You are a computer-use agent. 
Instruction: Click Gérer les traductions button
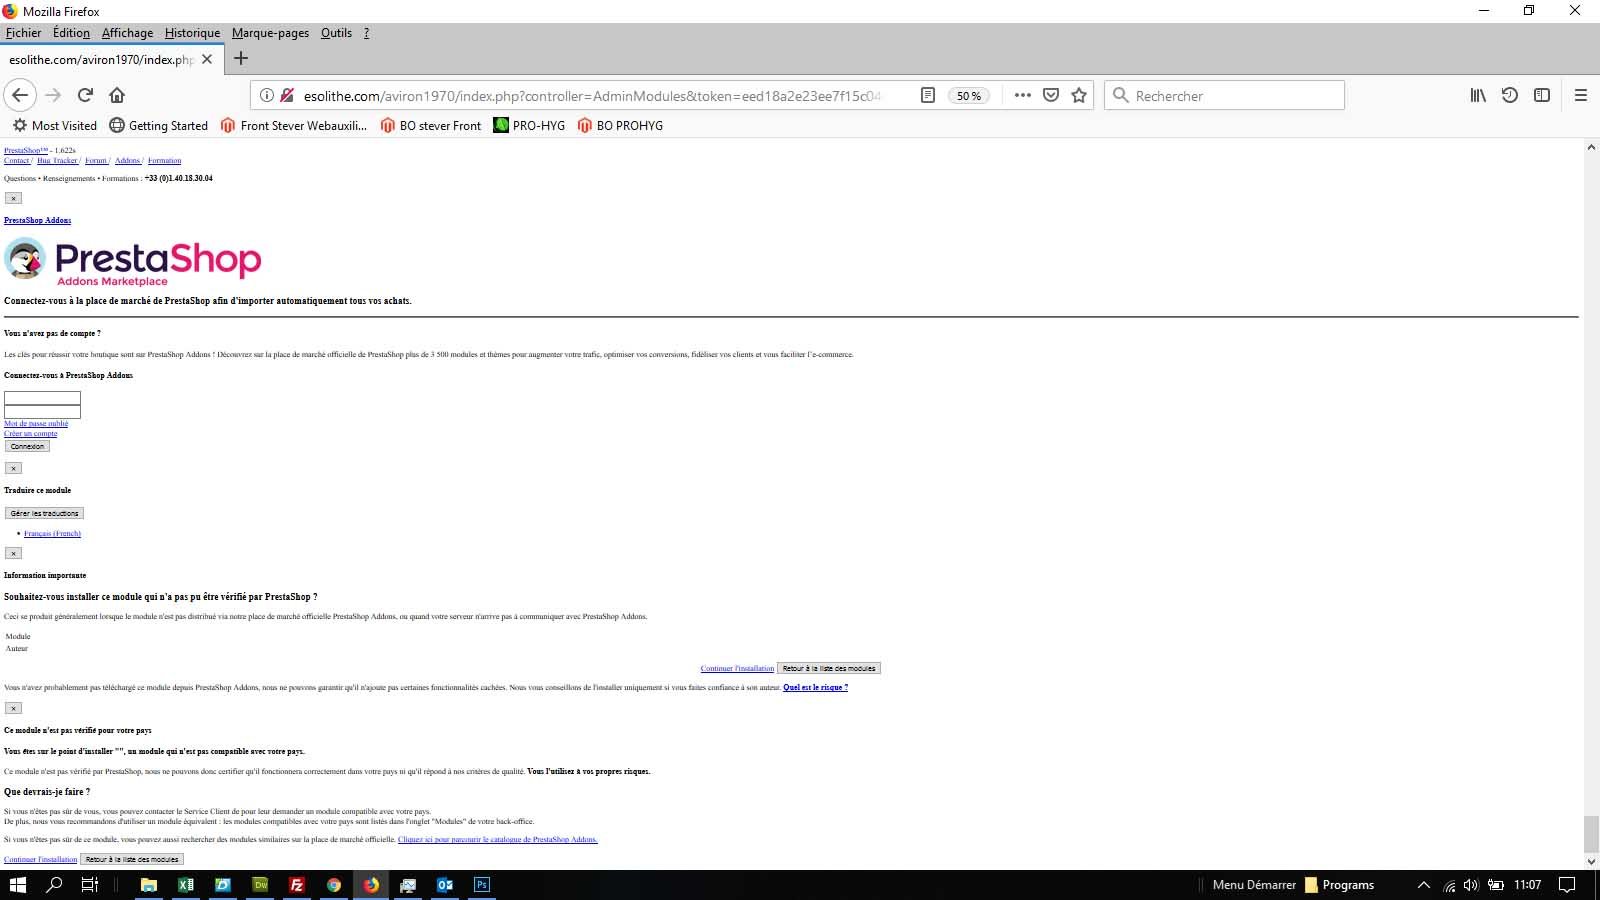(x=44, y=513)
